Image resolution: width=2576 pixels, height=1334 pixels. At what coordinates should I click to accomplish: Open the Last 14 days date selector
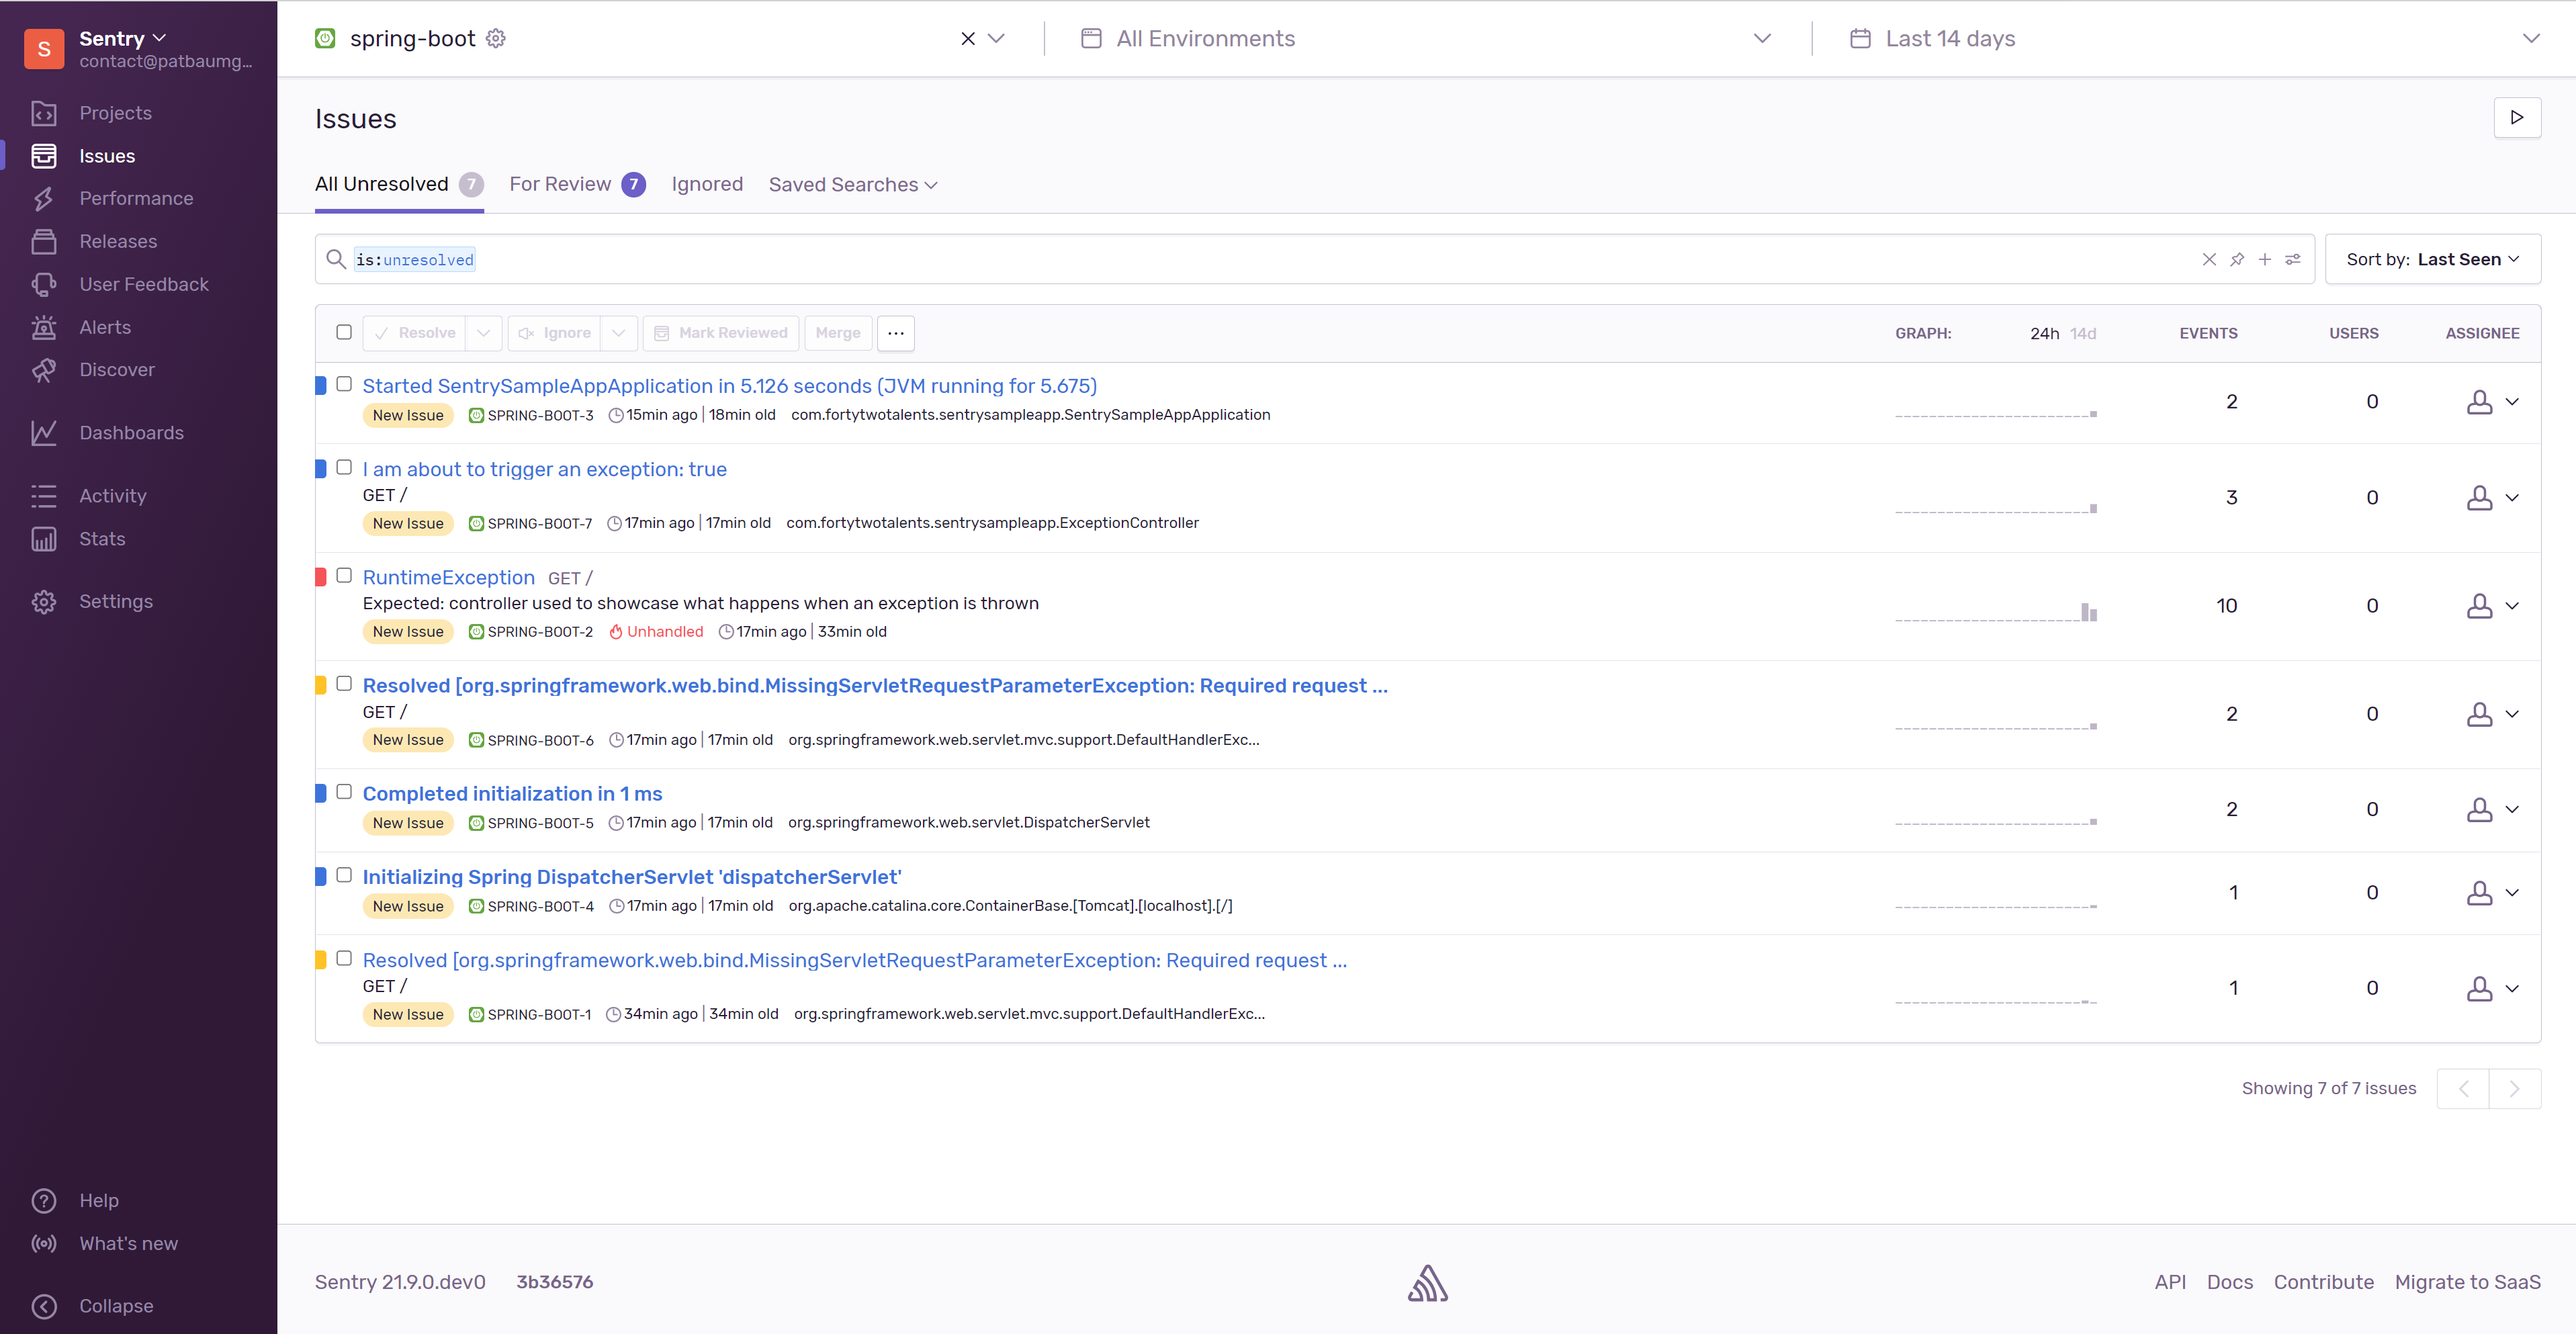pyautogui.click(x=1950, y=38)
